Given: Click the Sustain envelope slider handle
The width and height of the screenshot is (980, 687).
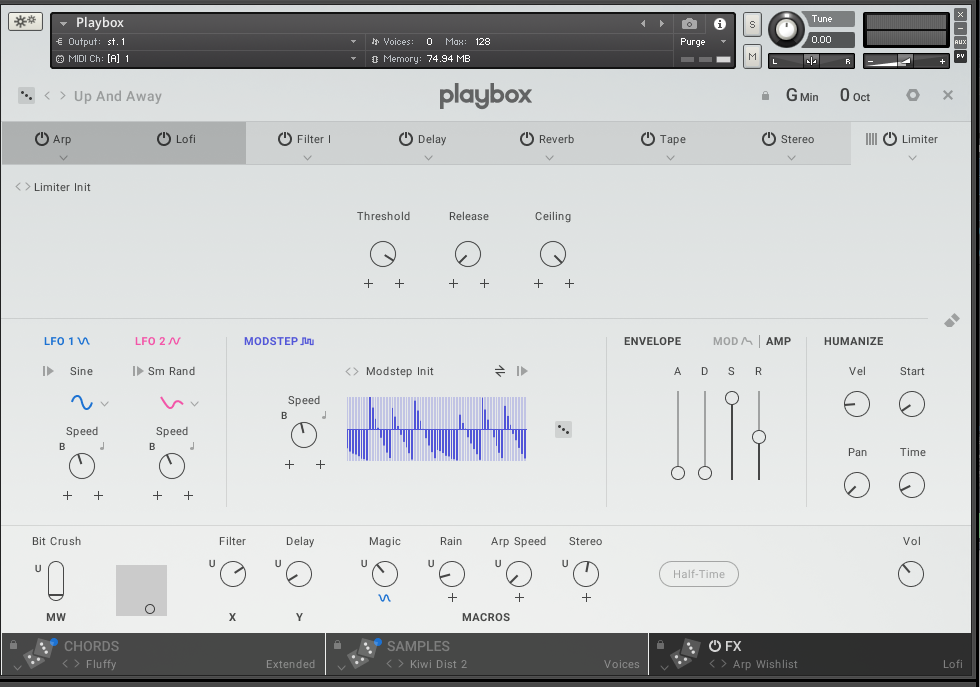Looking at the screenshot, I should (x=732, y=398).
